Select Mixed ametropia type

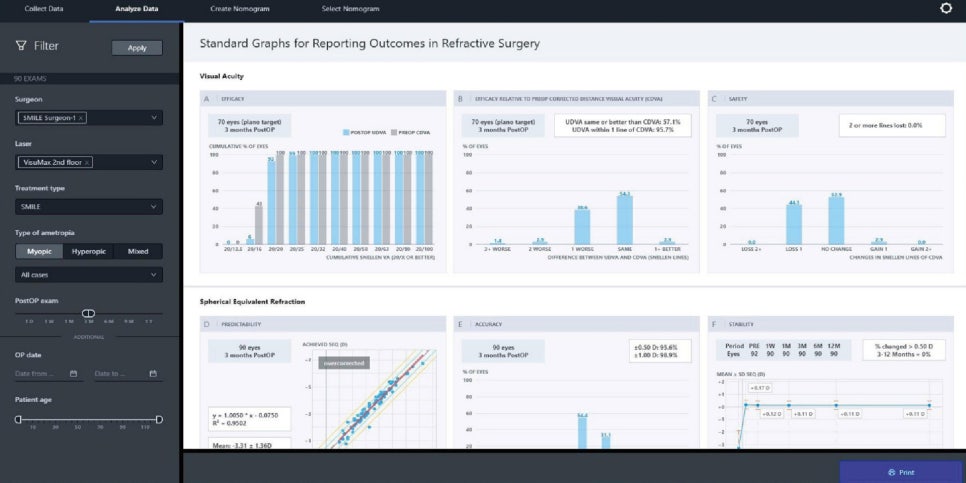click(138, 251)
